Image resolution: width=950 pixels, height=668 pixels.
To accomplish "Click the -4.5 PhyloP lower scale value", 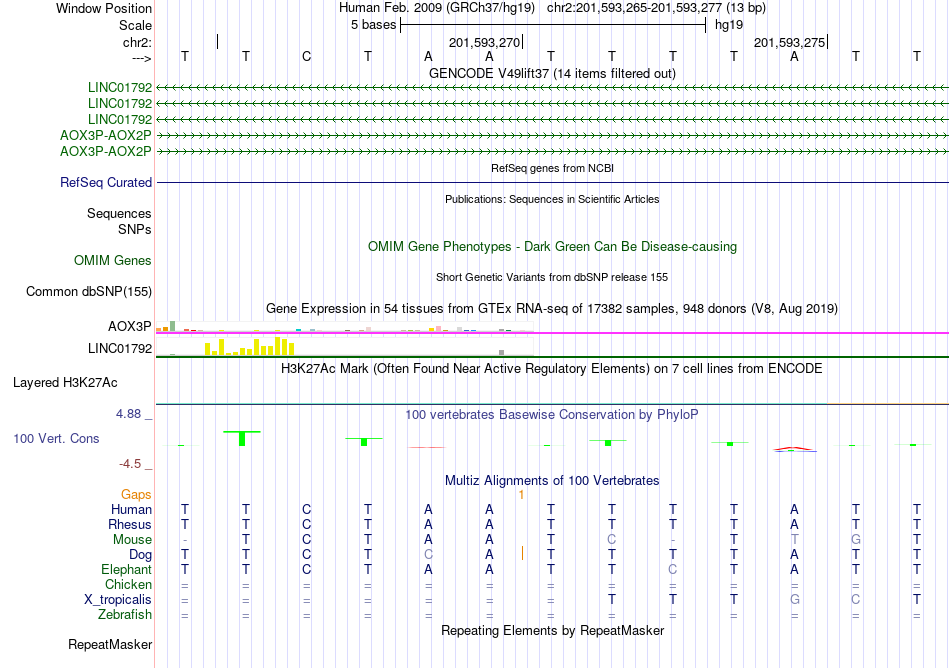I will [x=130, y=464].
